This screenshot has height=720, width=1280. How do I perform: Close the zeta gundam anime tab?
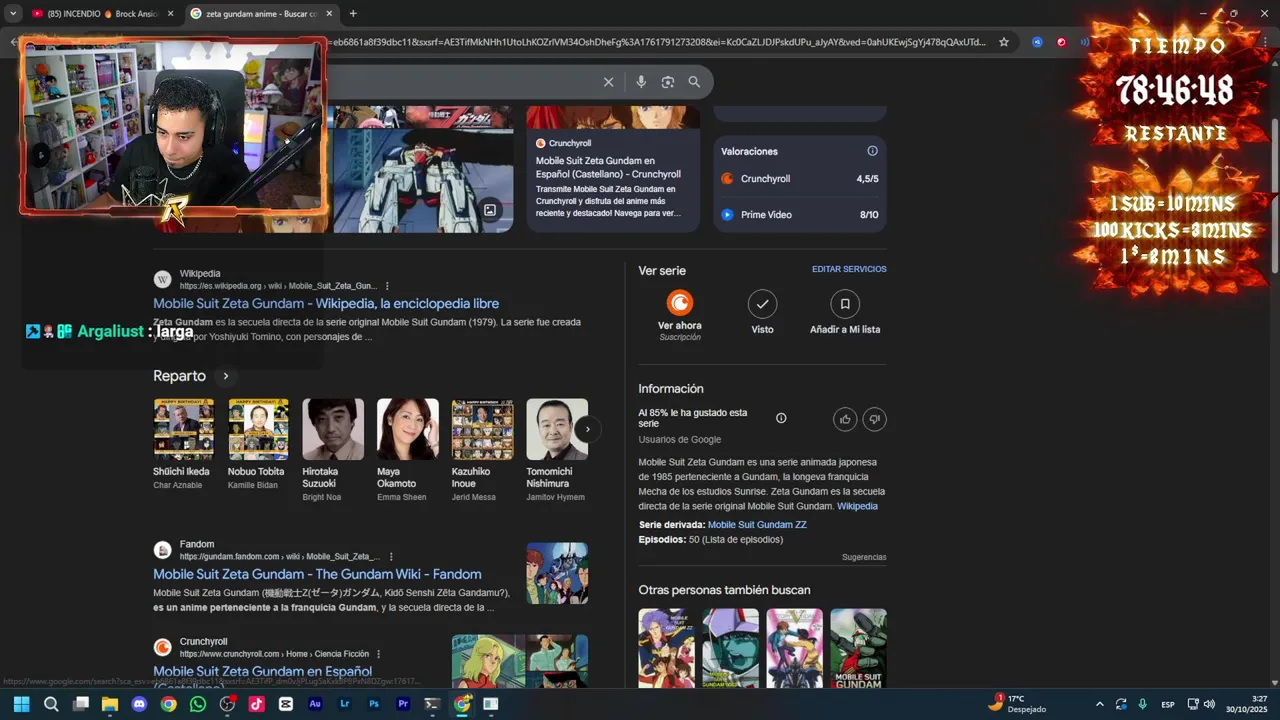tap(329, 14)
